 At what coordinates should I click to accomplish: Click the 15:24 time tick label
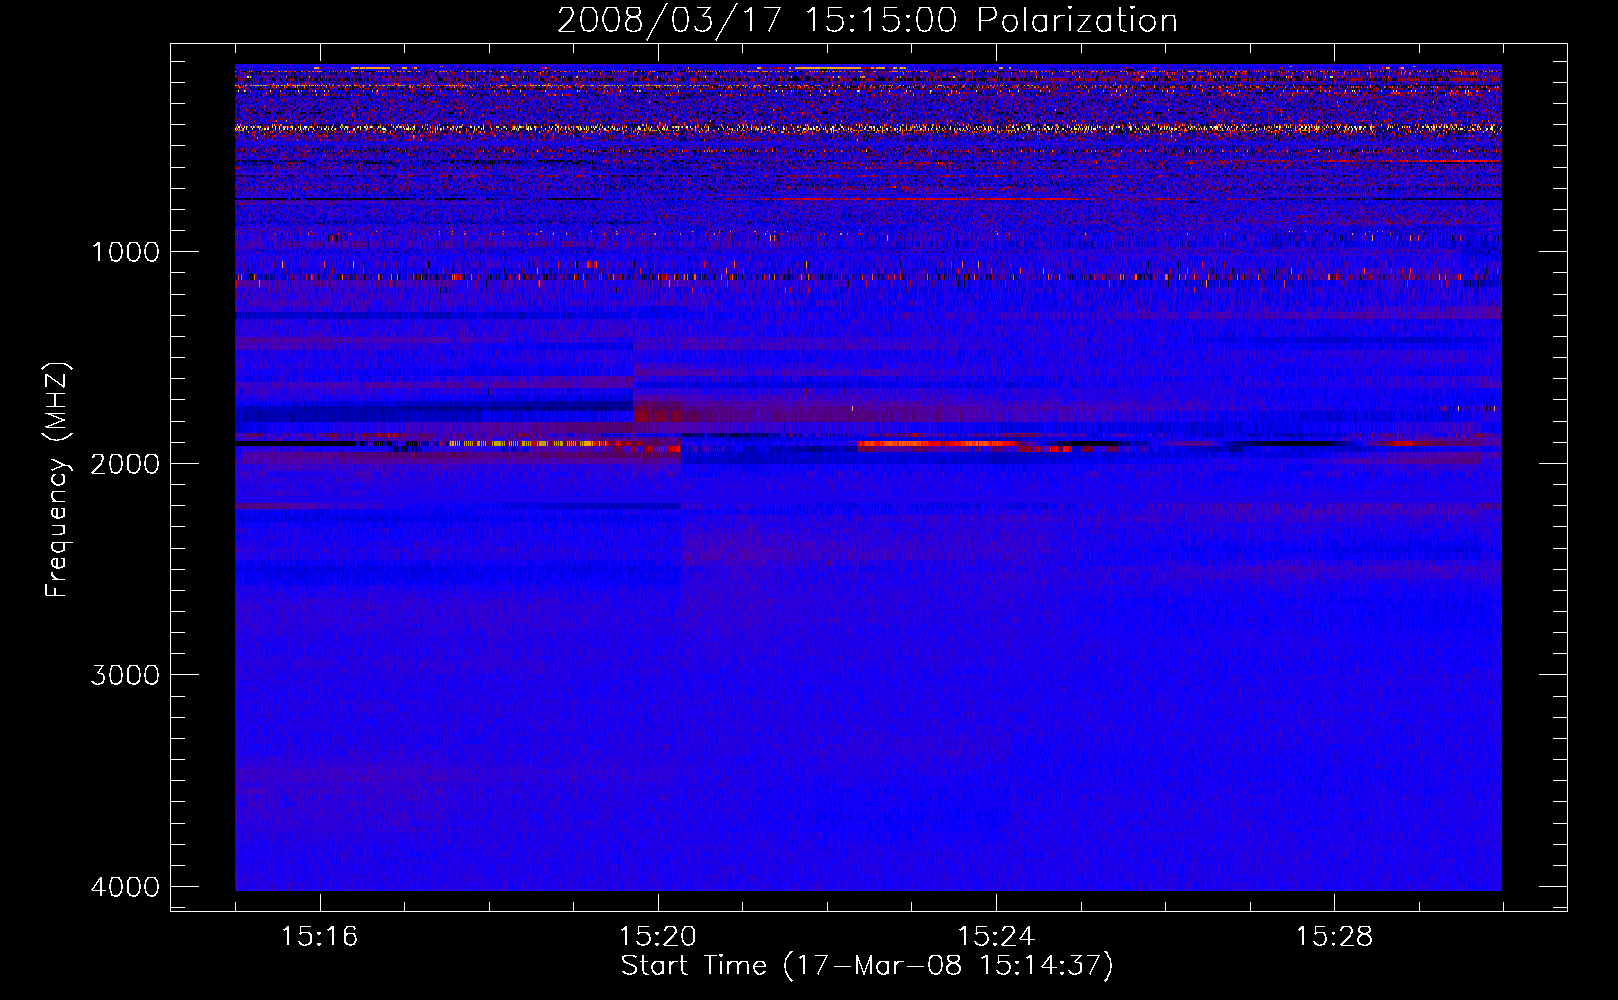click(996, 936)
